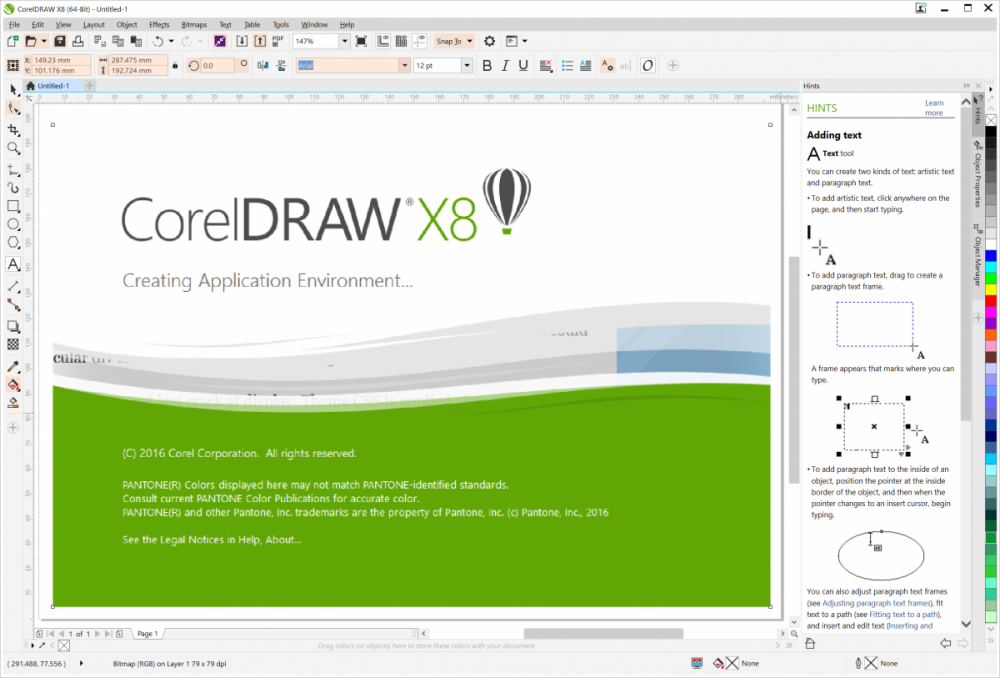Open the zoom level dropdown showing 147%
Image resolution: width=1000 pixels, height=678 pixels.
click(x=345, y=41)
